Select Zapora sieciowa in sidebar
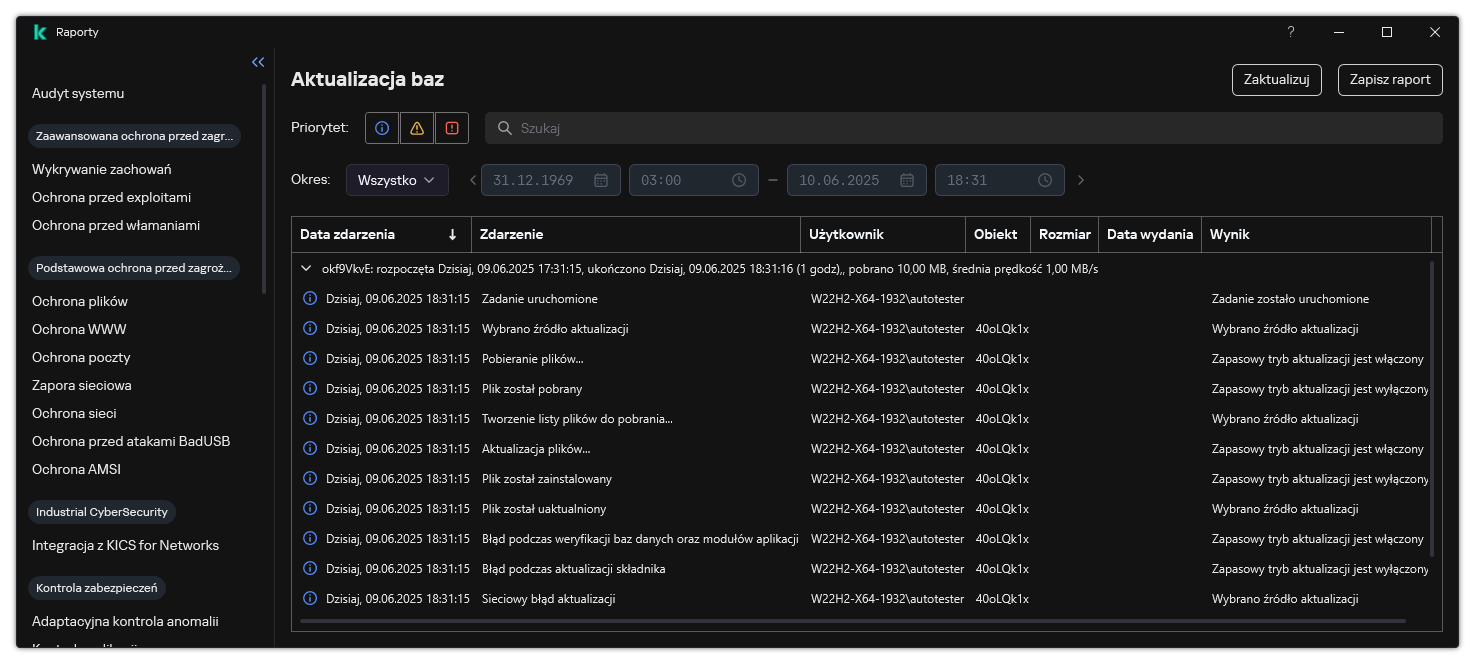Screen dimensions: 1475x664 click(x=82, y=385)
